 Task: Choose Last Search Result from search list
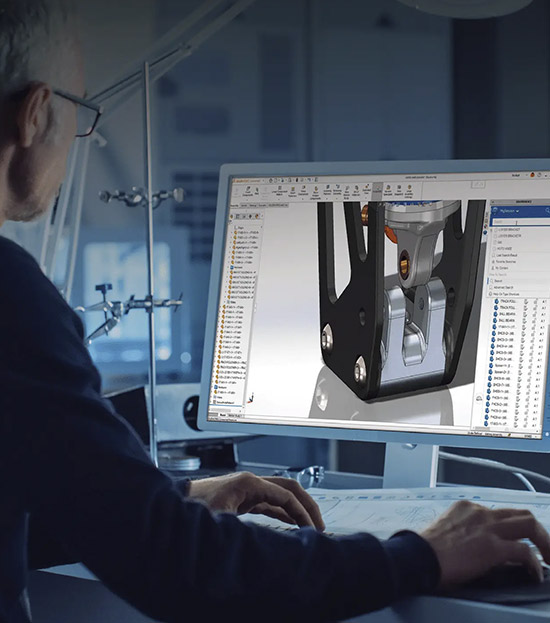click(507, 255)
